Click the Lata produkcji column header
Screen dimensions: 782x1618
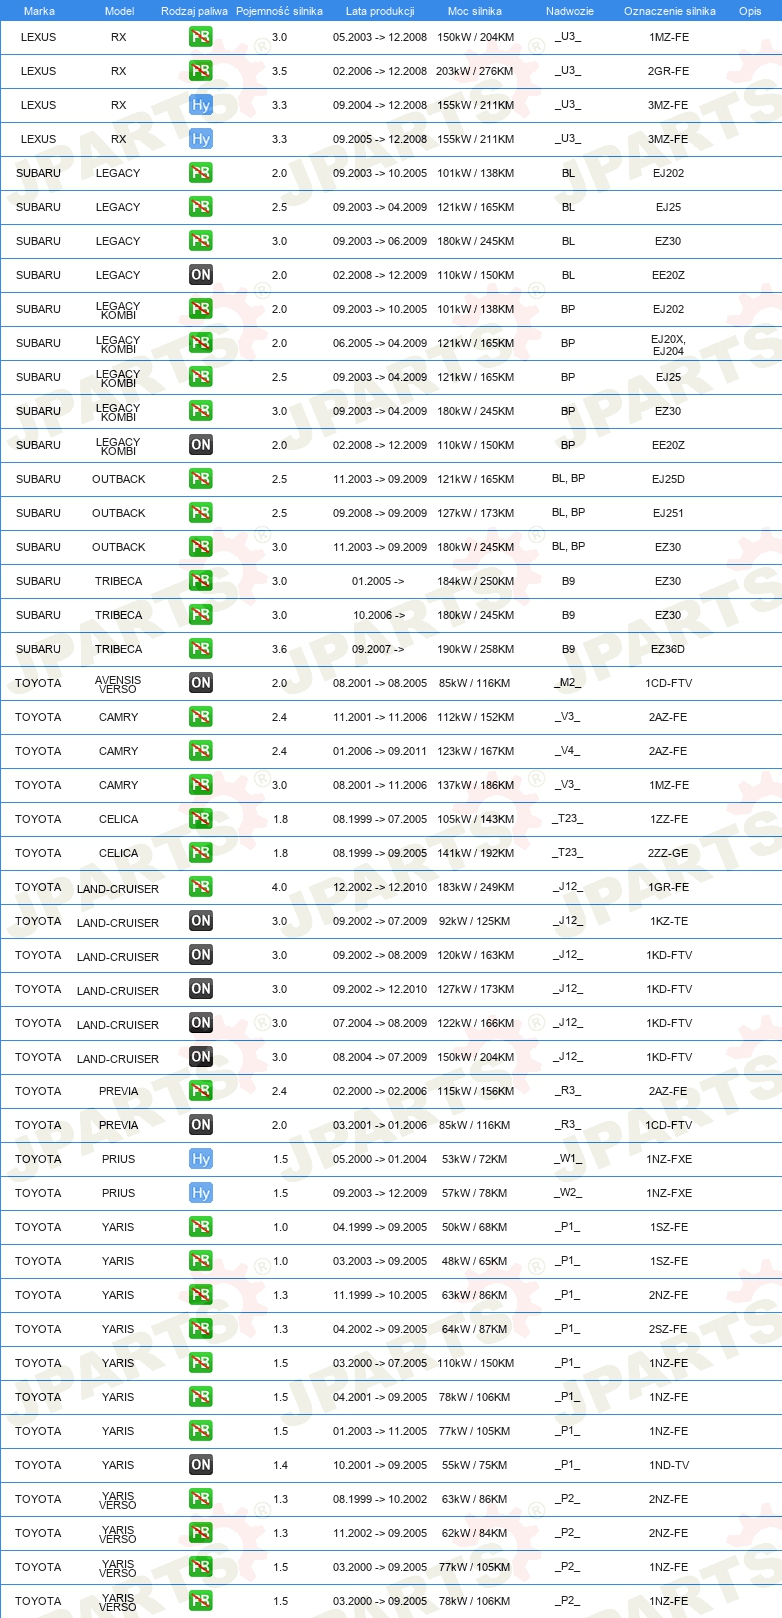click(380, 11)
